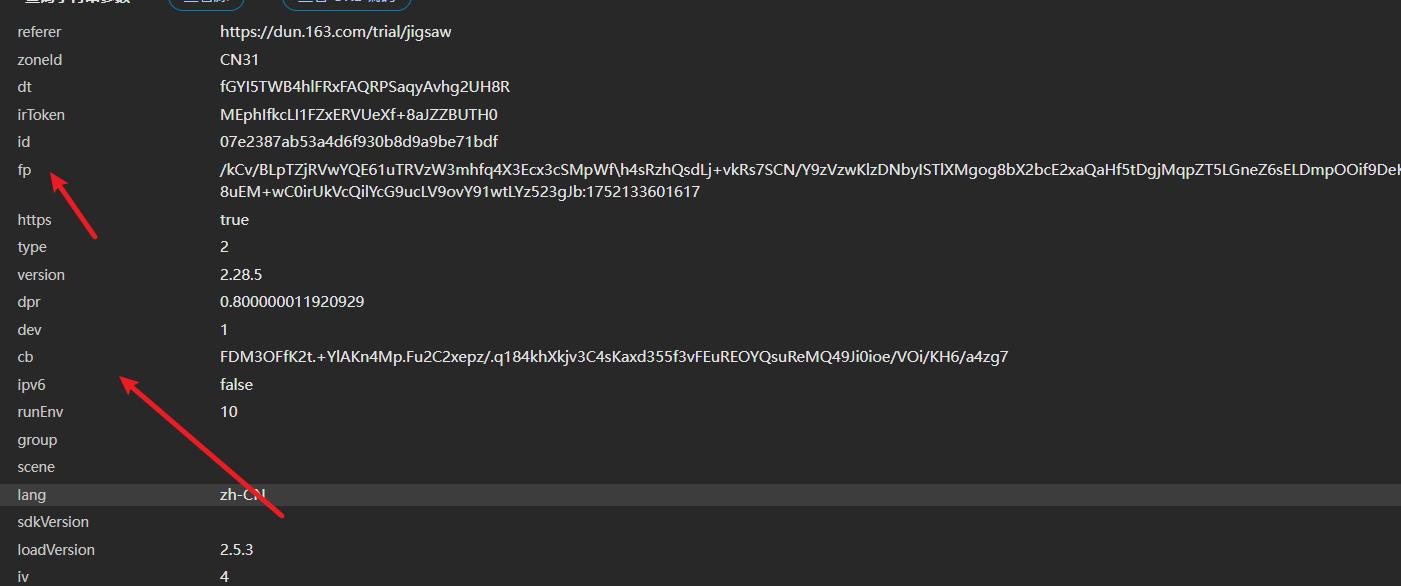Select the referer URL value dun.163.com

pos(335,32)
